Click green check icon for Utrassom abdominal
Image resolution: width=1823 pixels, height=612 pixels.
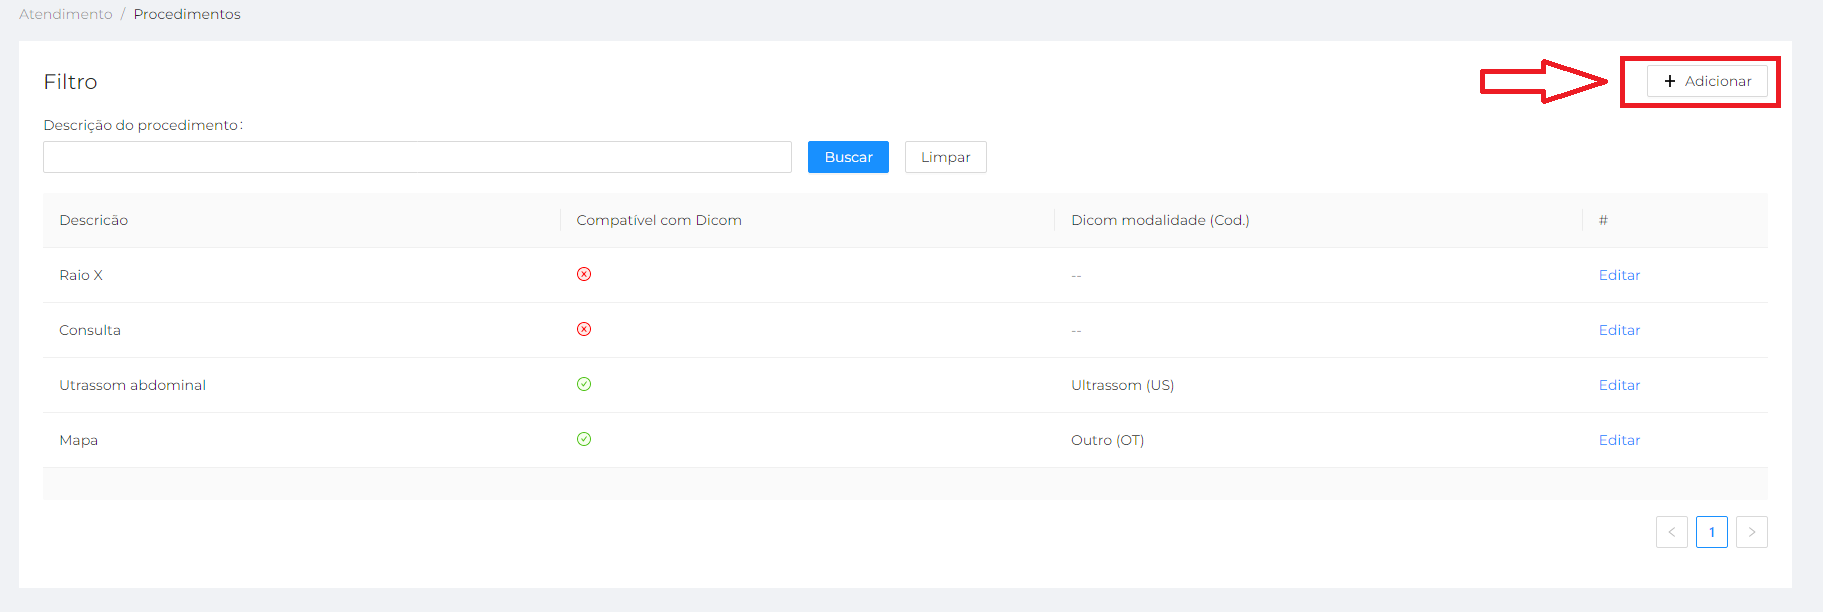(584, 384)
